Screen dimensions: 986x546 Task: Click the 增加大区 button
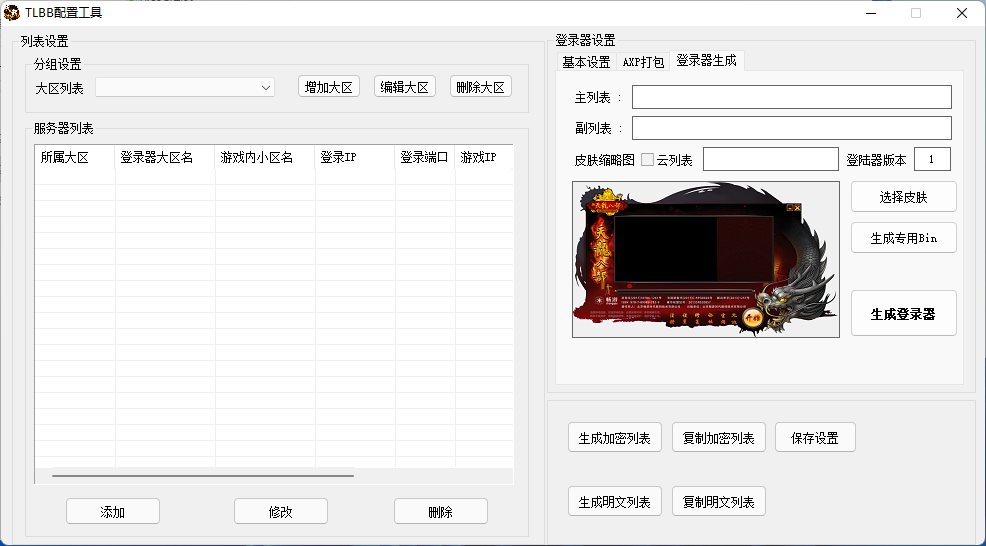tap(329, 87)
